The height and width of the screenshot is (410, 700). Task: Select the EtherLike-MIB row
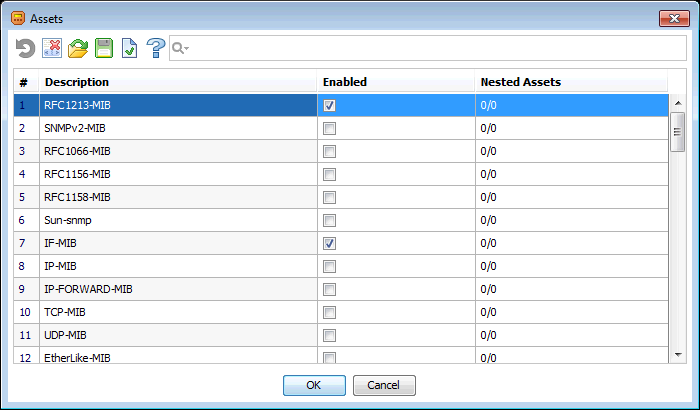[x=341, y=356]
